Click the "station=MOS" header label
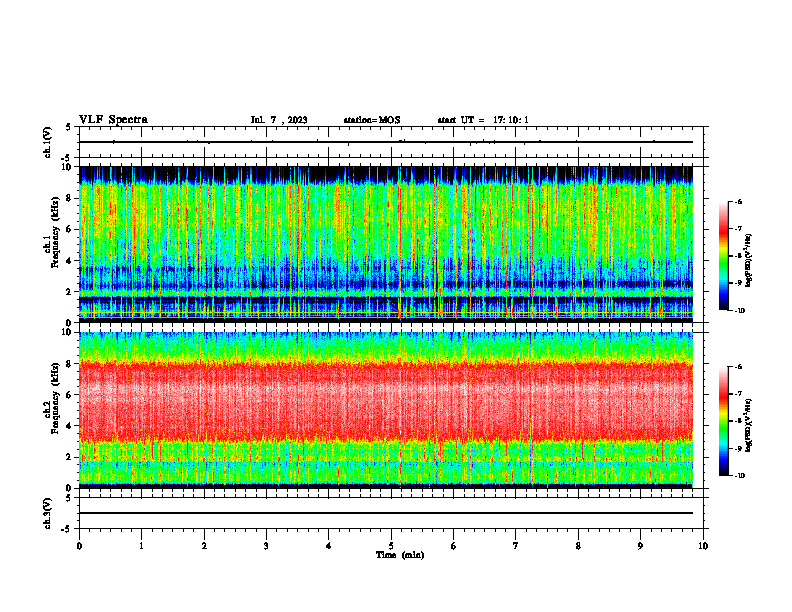The image size is (792, 612). click(372, 120)
